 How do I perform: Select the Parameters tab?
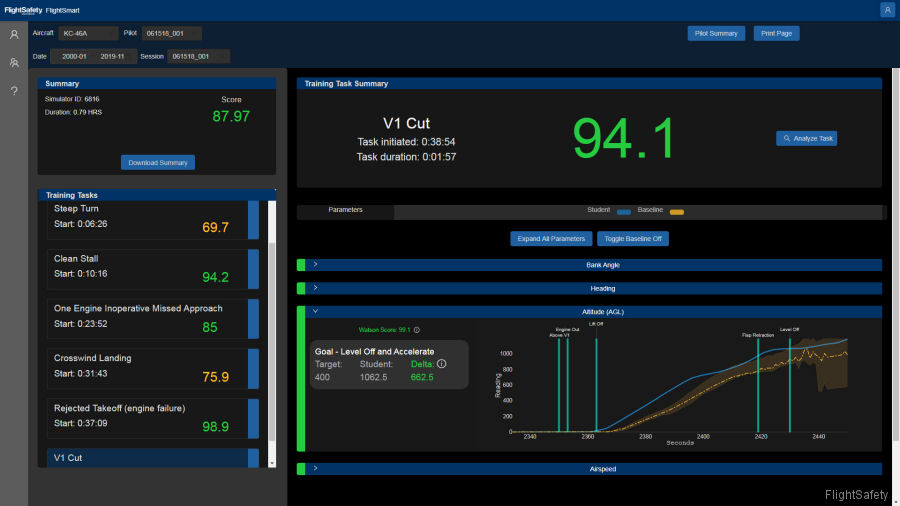[x=346, y=210]
